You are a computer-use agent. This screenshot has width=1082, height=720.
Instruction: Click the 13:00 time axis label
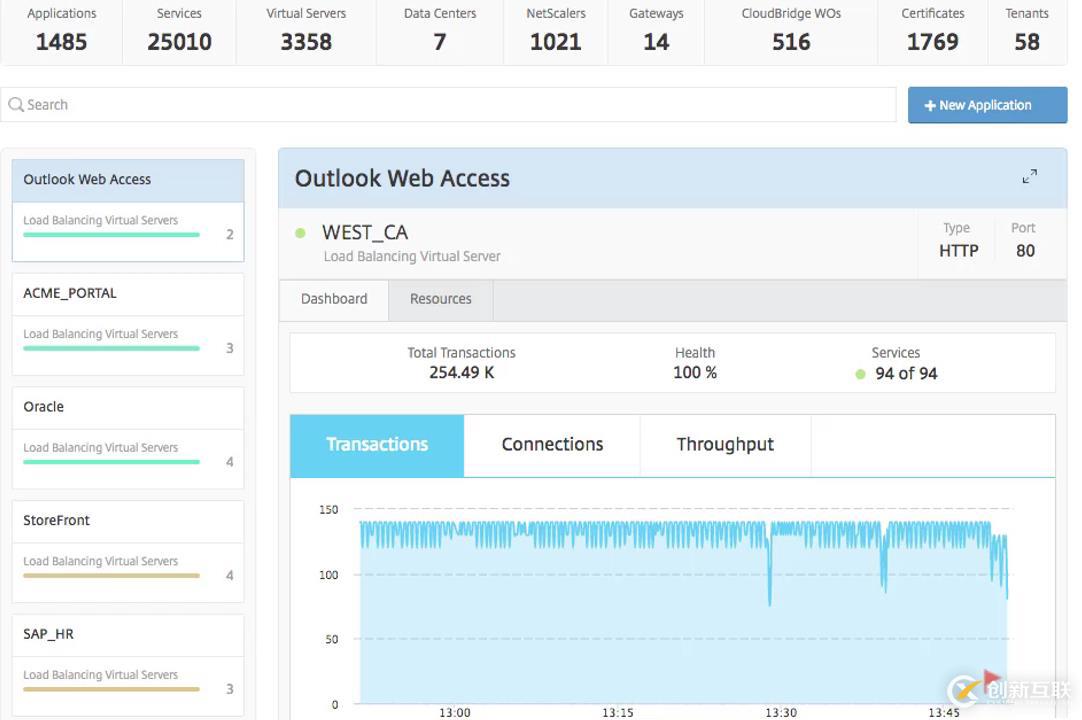(455, 712)
